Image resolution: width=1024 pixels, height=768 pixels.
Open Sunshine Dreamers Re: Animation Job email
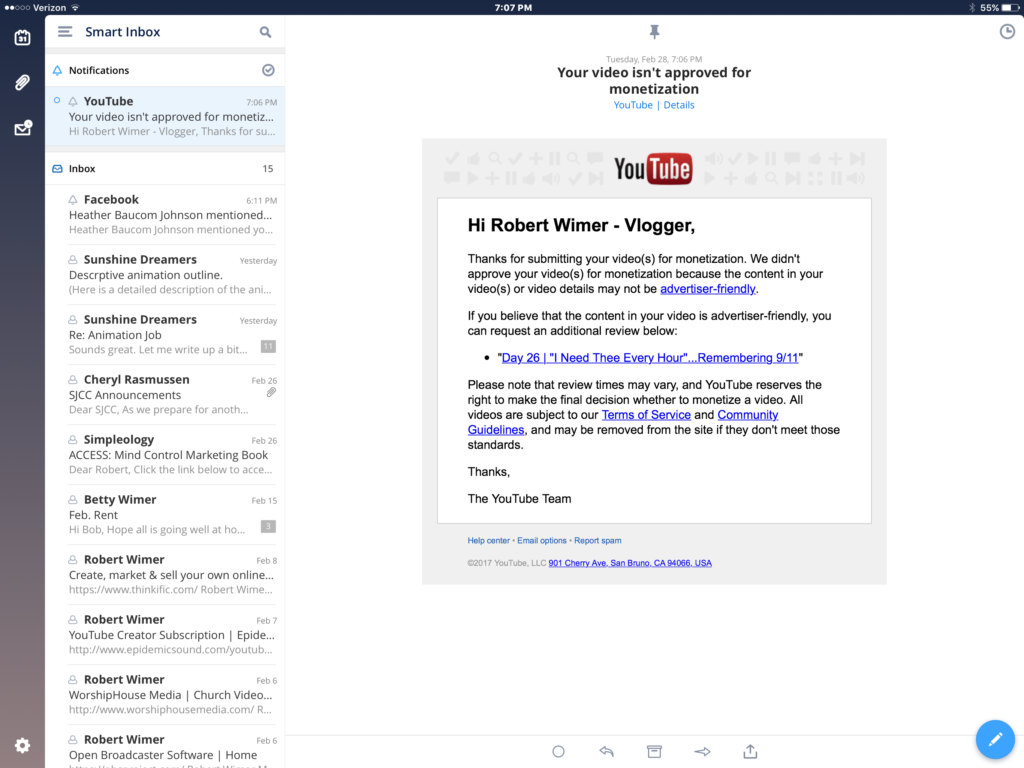(x=165, y=334)
